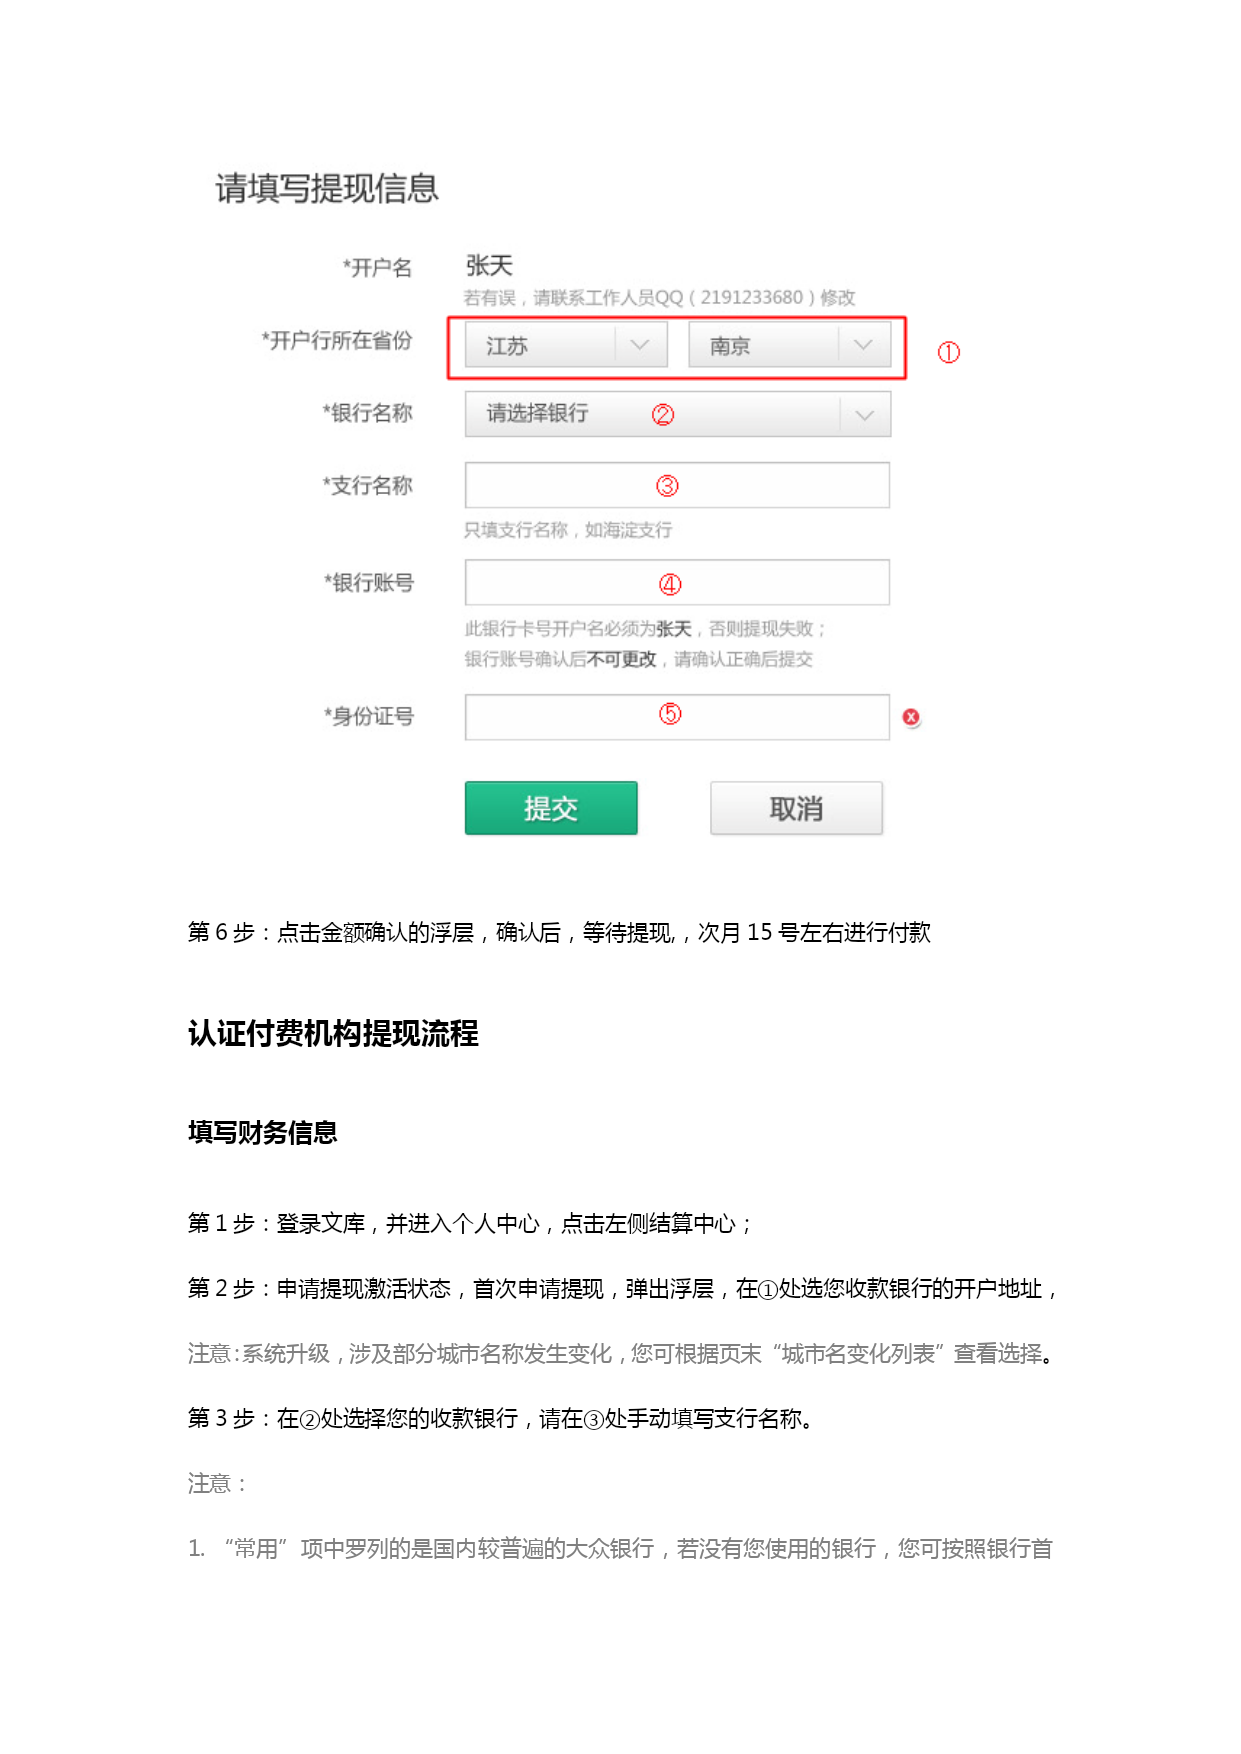This screenshot has height=1754, width=1241.
Task: Click the arrow of the bank name dropdown
Action: (x=864, y=415)
